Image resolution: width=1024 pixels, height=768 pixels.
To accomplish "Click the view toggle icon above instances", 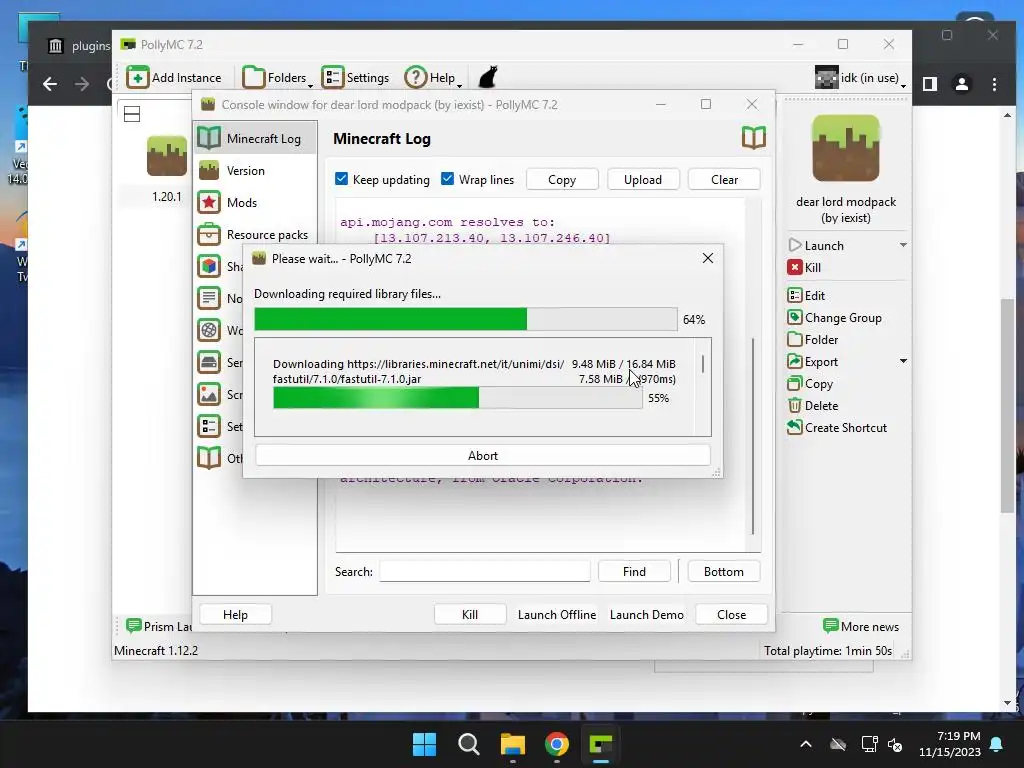I will coord(132,114).
